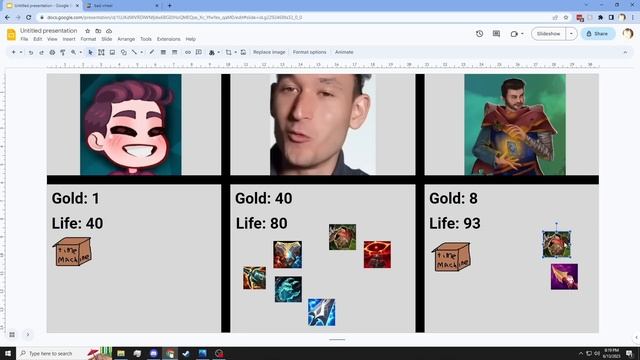Image resolution: width=640 pixels, height=360 pixels.
Task: Click the Animate button
Action: coord(344,52)
